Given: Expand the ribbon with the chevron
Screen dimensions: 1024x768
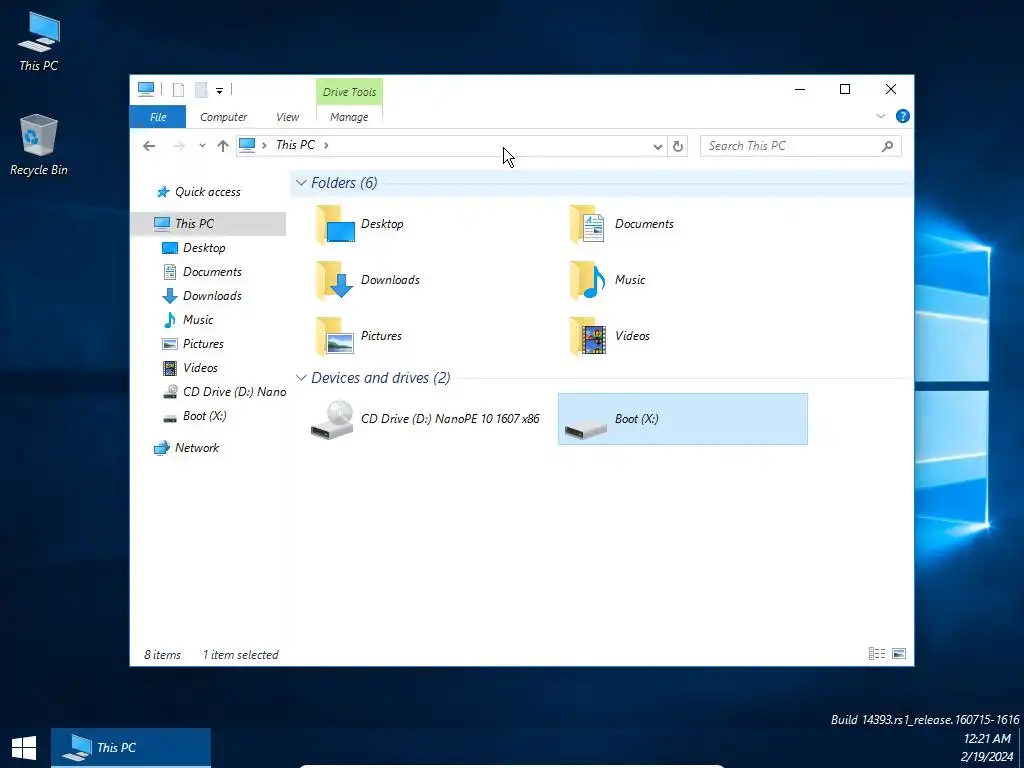Looking at the screenshot, I should (880, 116).
